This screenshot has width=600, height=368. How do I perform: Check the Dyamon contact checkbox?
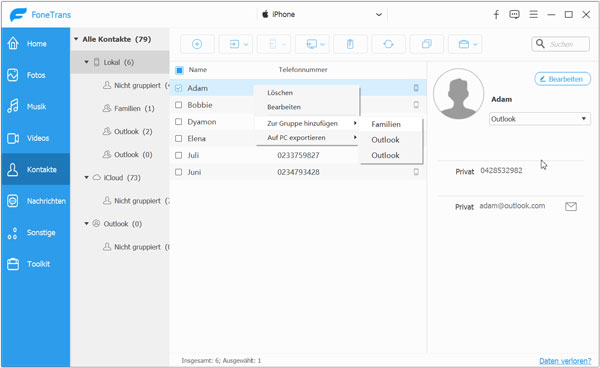point(178,122)
